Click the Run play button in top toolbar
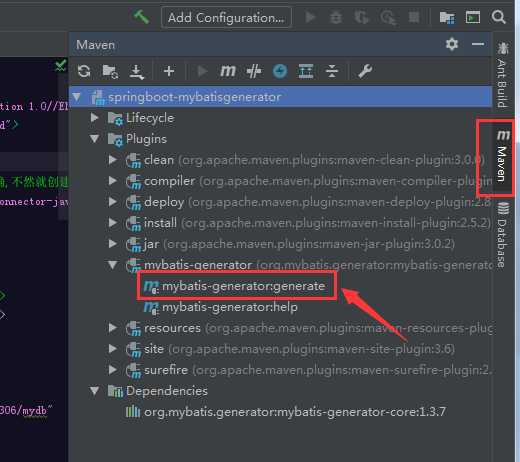Screen dimensions: 520x462 [x=310, y=17]
